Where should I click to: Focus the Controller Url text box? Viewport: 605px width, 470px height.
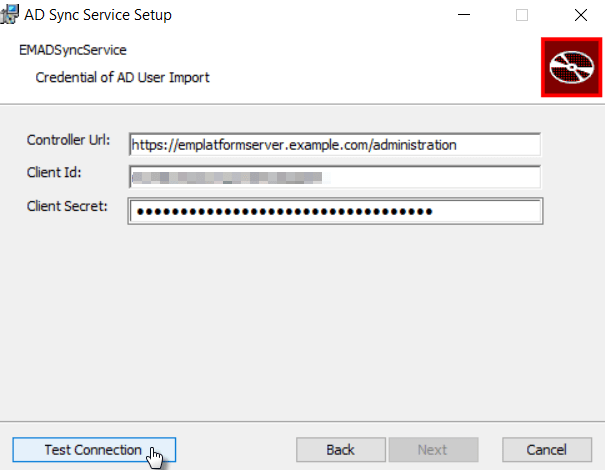click(335, 145)
